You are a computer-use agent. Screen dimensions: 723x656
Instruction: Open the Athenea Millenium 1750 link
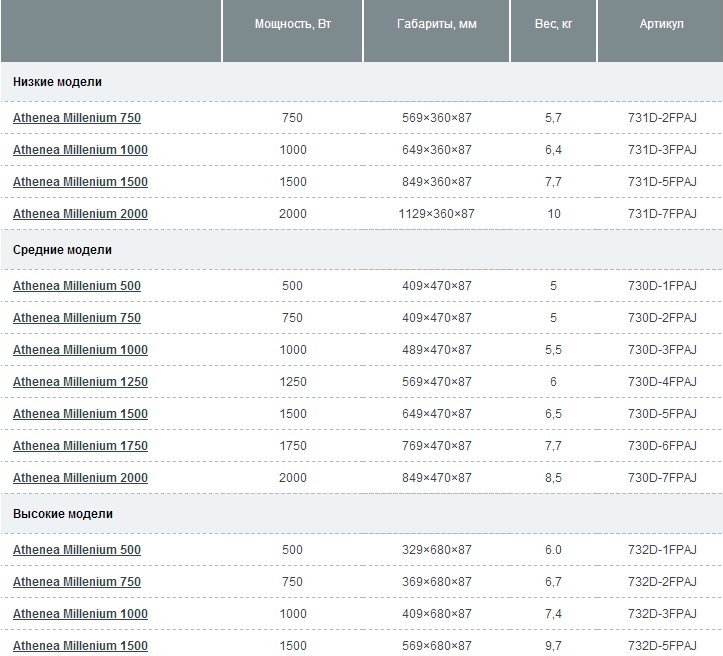pyautogui.click(x=80, y=446)
